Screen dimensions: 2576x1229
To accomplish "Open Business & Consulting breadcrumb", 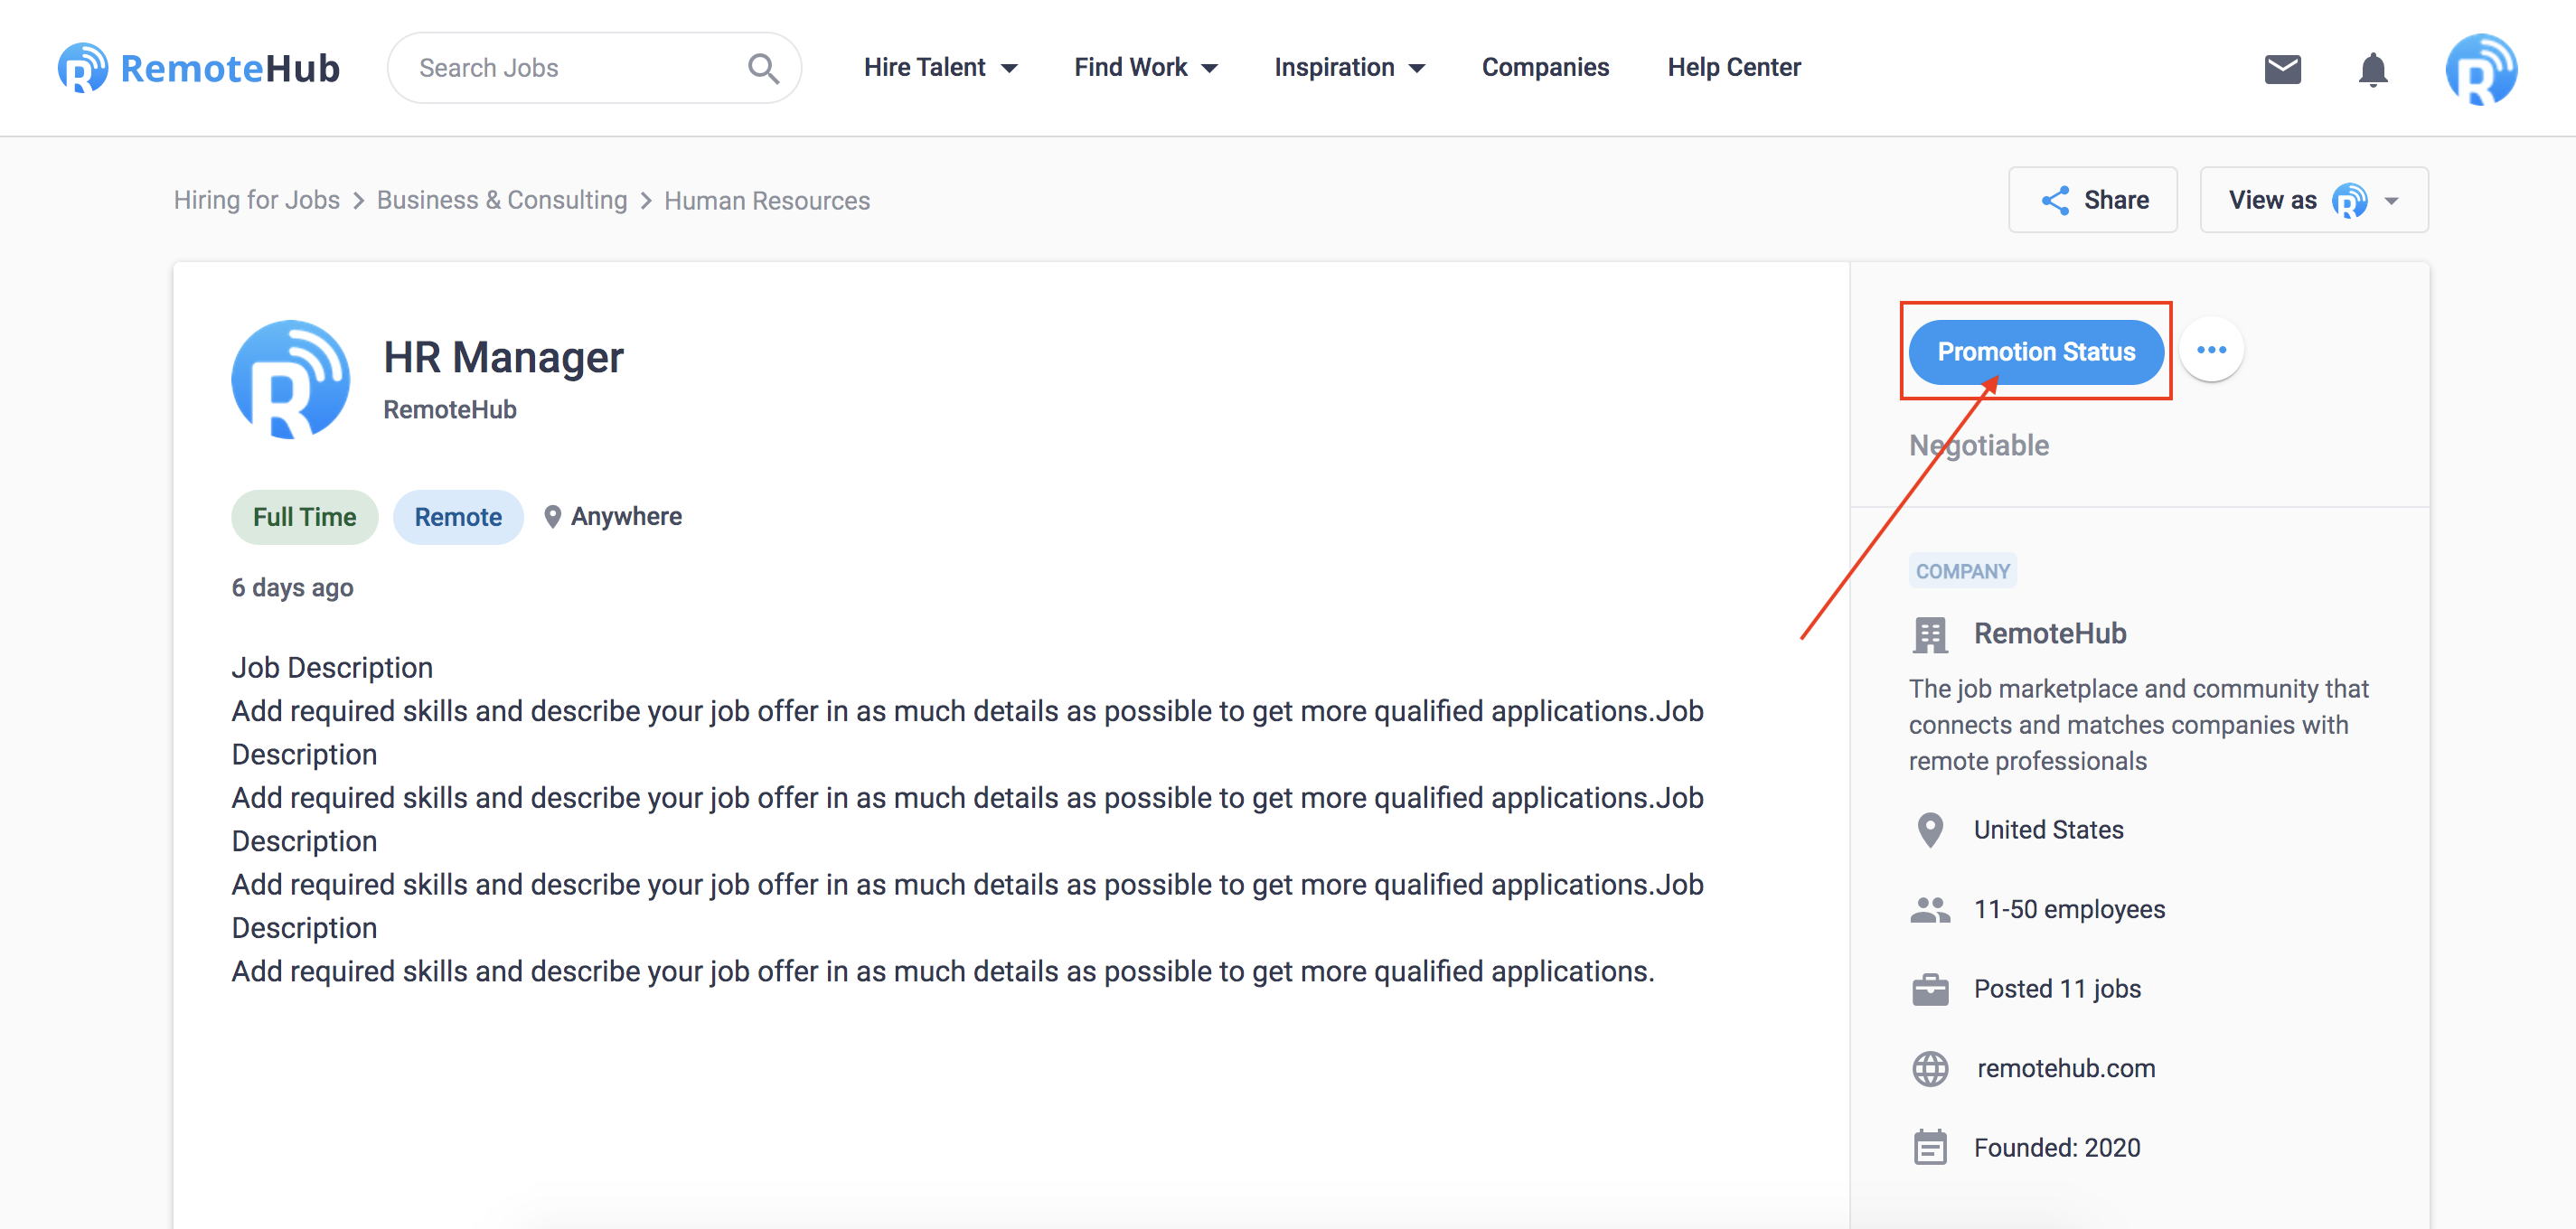I will 501,201.
